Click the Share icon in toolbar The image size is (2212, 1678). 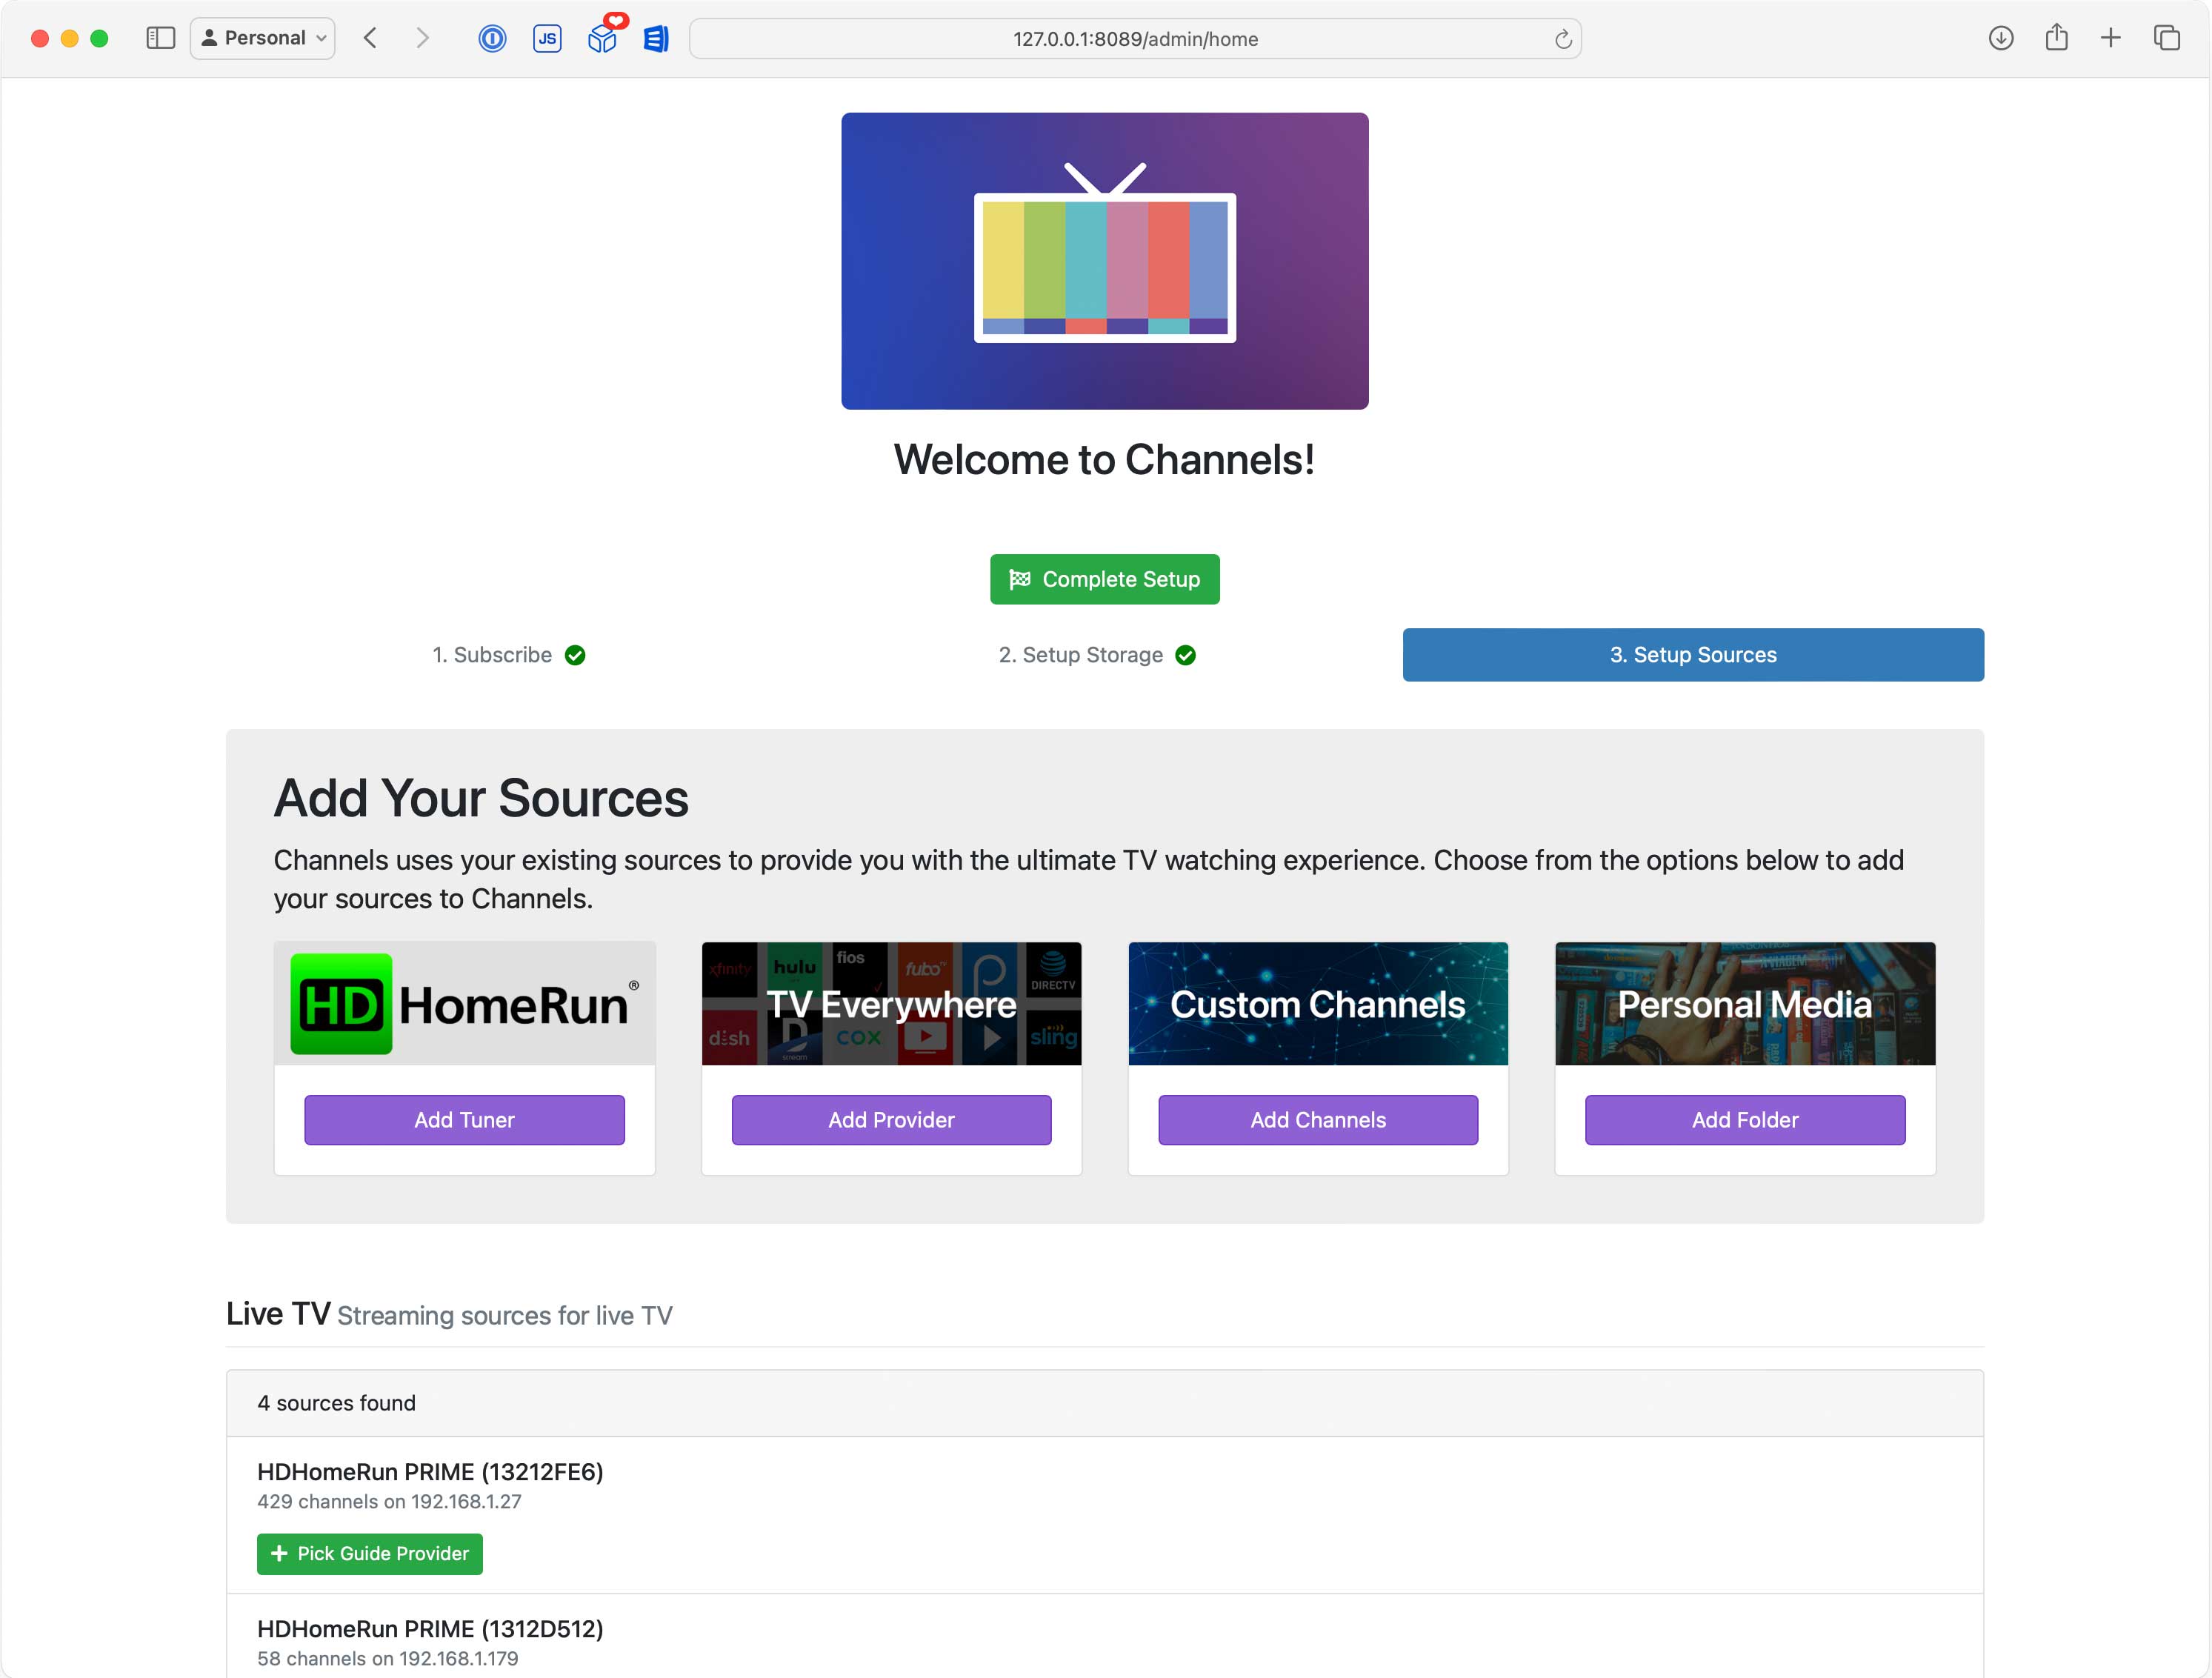tap(2056, 38)
